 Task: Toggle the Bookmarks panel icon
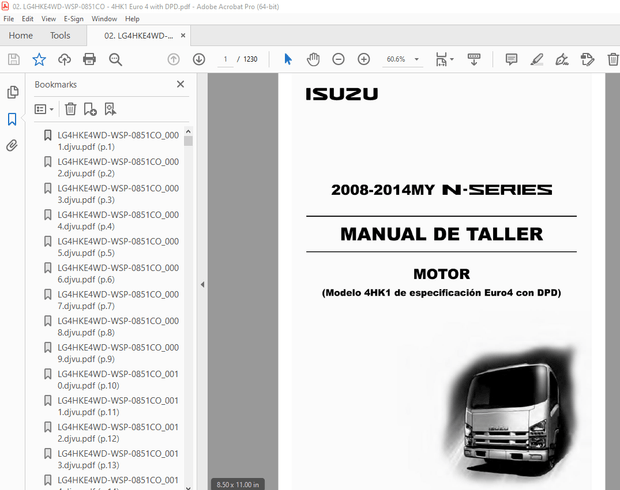pos(12,119)
